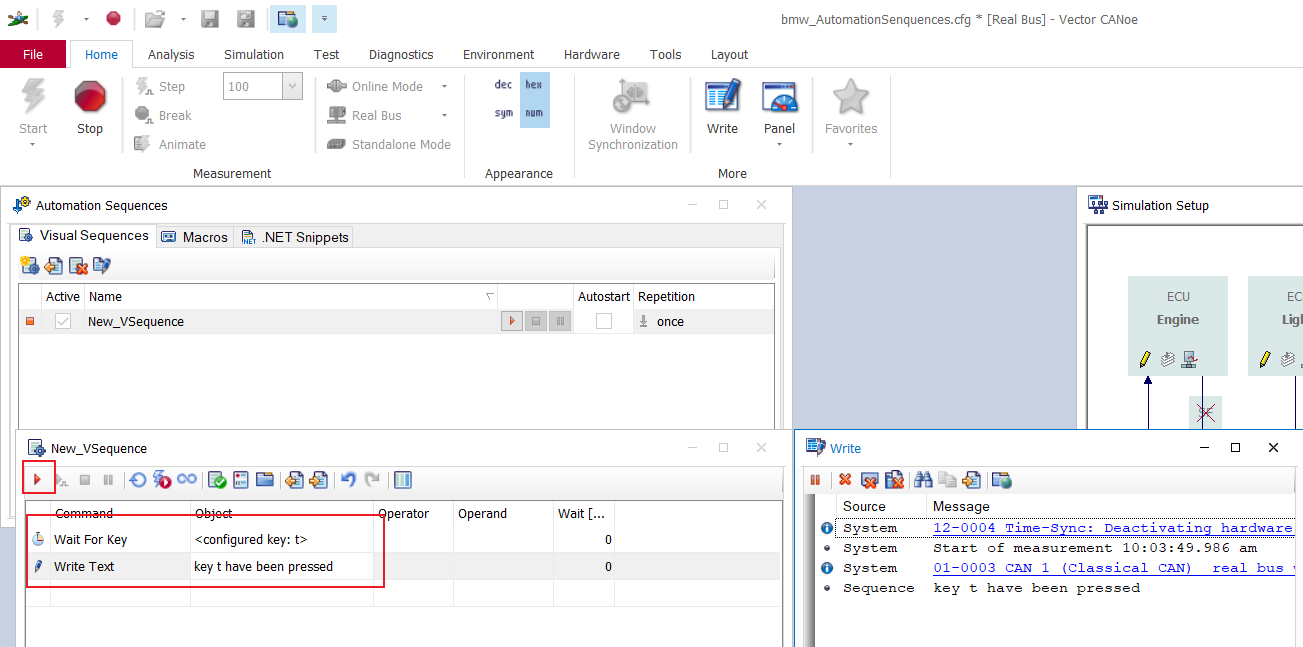1303x647 pixels.
Task: Open the Write window from ribbon
Action: click(722, 108)
